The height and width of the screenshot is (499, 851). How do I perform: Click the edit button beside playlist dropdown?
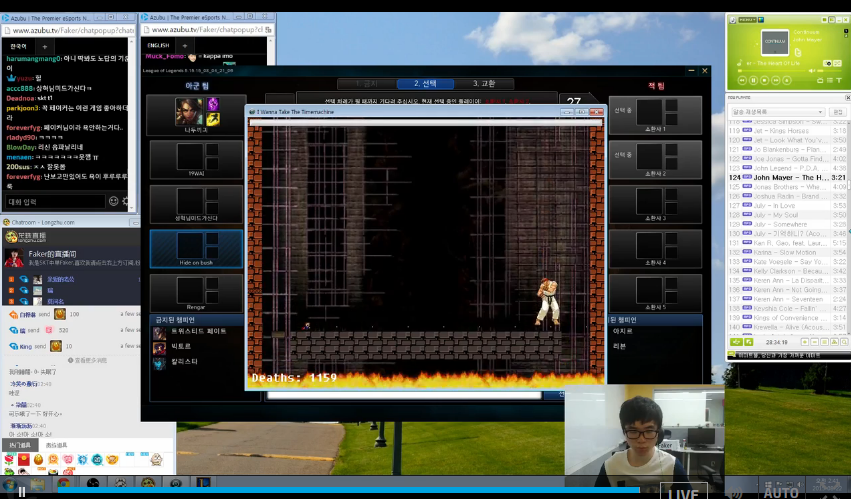point(837,112)
